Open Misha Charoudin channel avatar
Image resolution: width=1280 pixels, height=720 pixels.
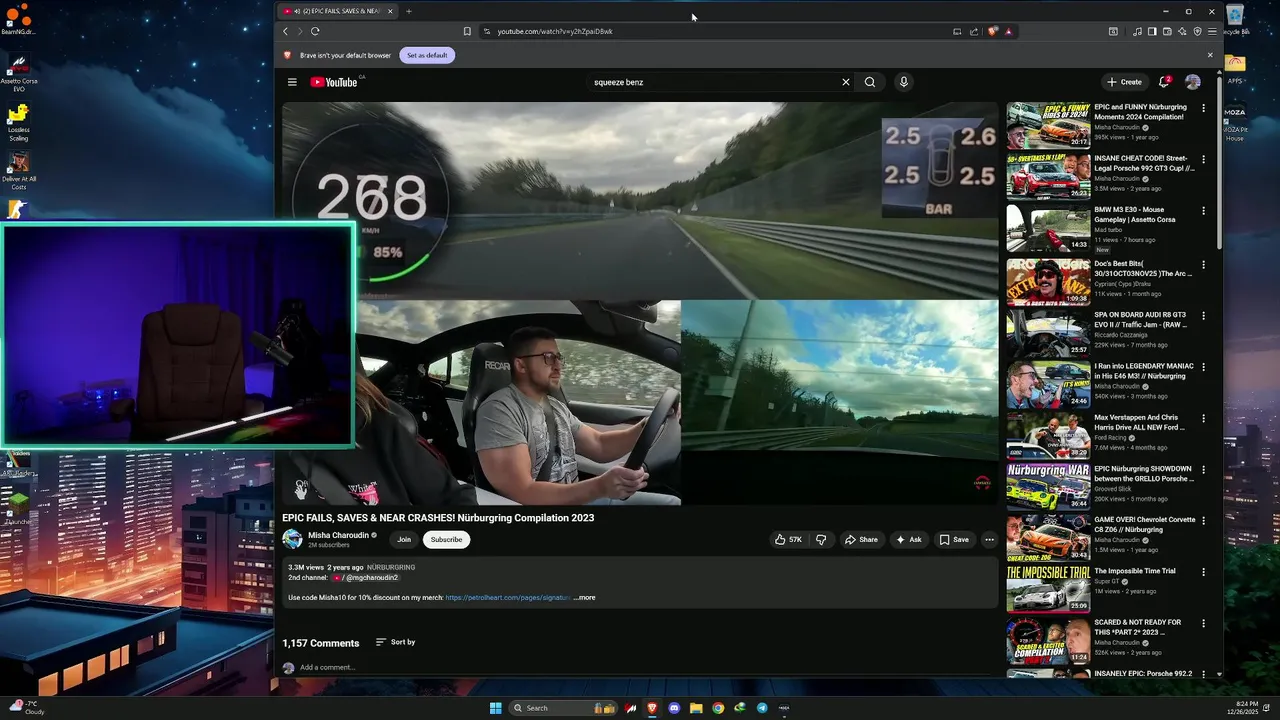tap(292, 539)
